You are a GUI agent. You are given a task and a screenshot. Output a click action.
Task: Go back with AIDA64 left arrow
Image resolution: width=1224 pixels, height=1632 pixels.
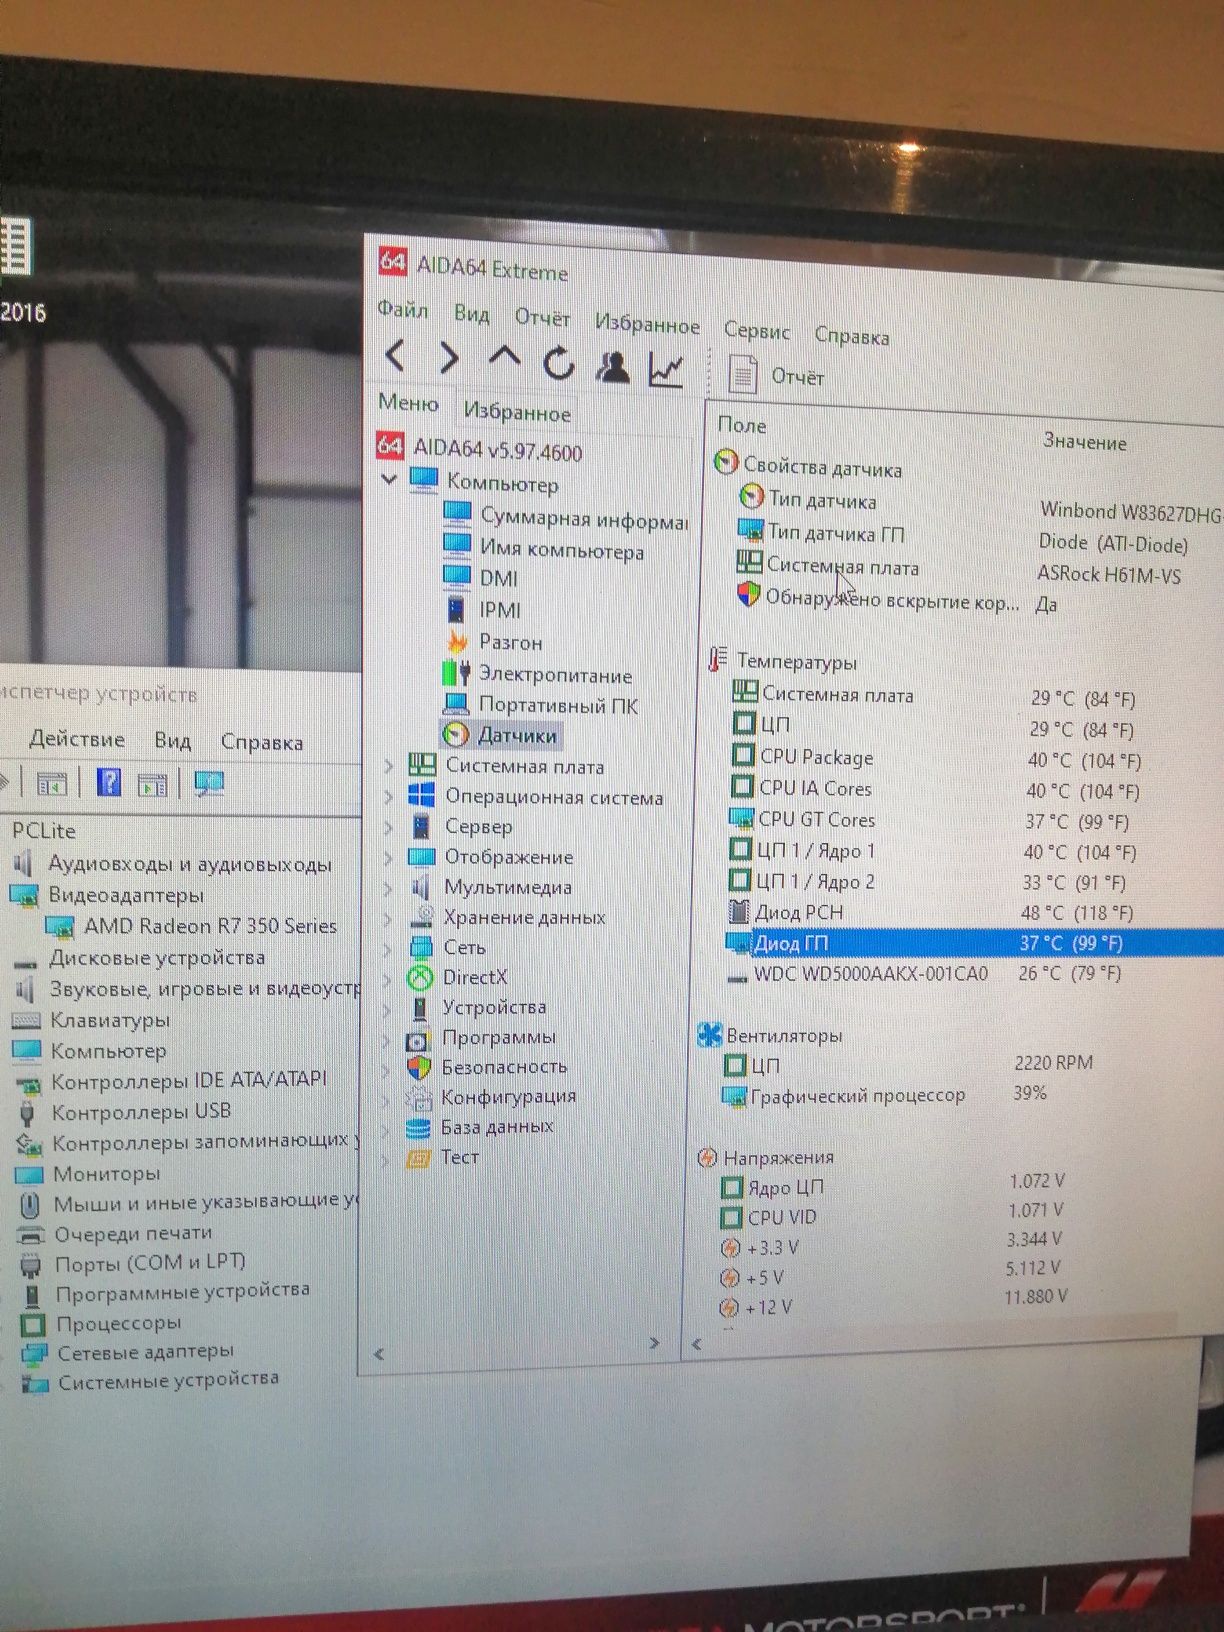(x=396, y=354)
